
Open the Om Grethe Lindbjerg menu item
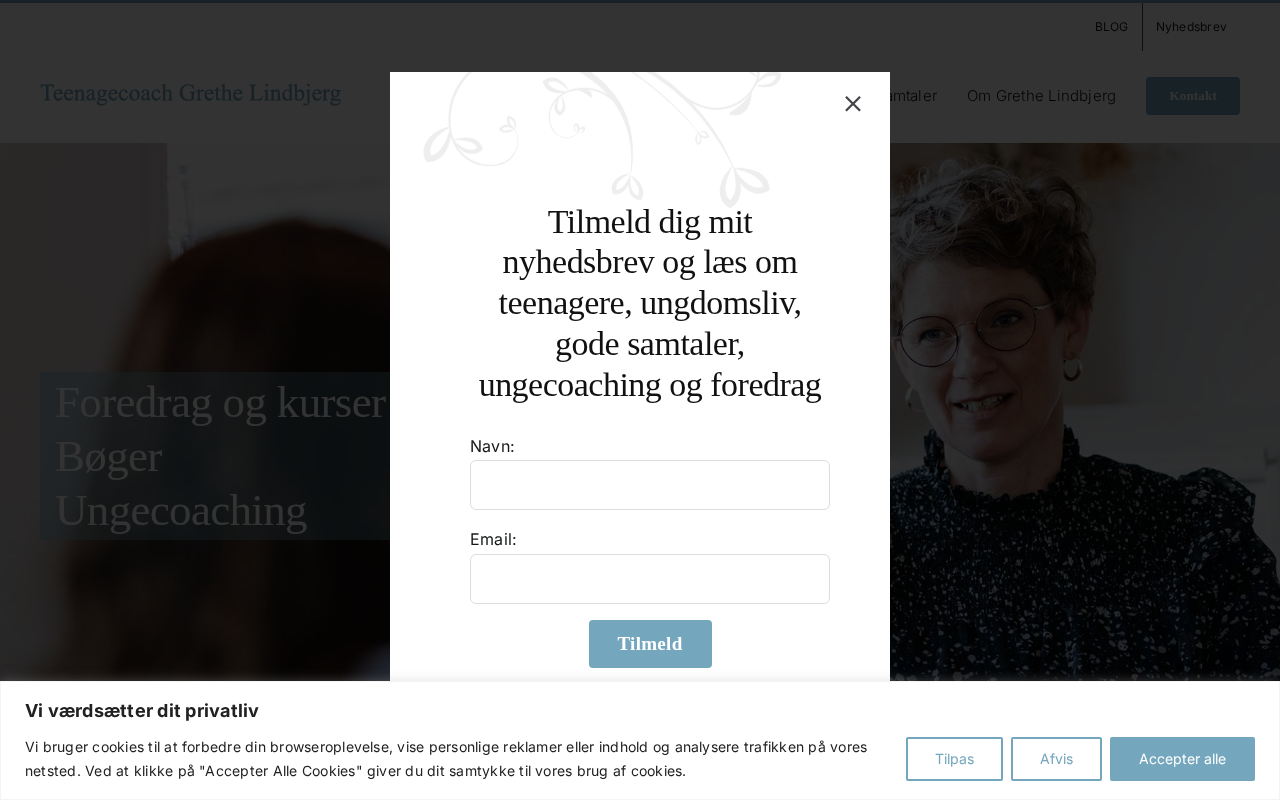coord(1041,96)
